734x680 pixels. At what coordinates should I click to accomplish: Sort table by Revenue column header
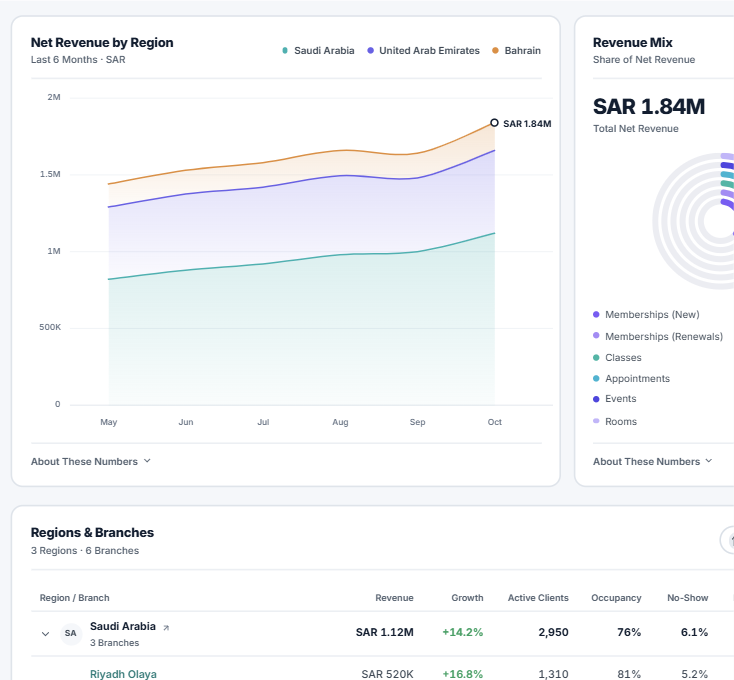click(x=394, y=598)
